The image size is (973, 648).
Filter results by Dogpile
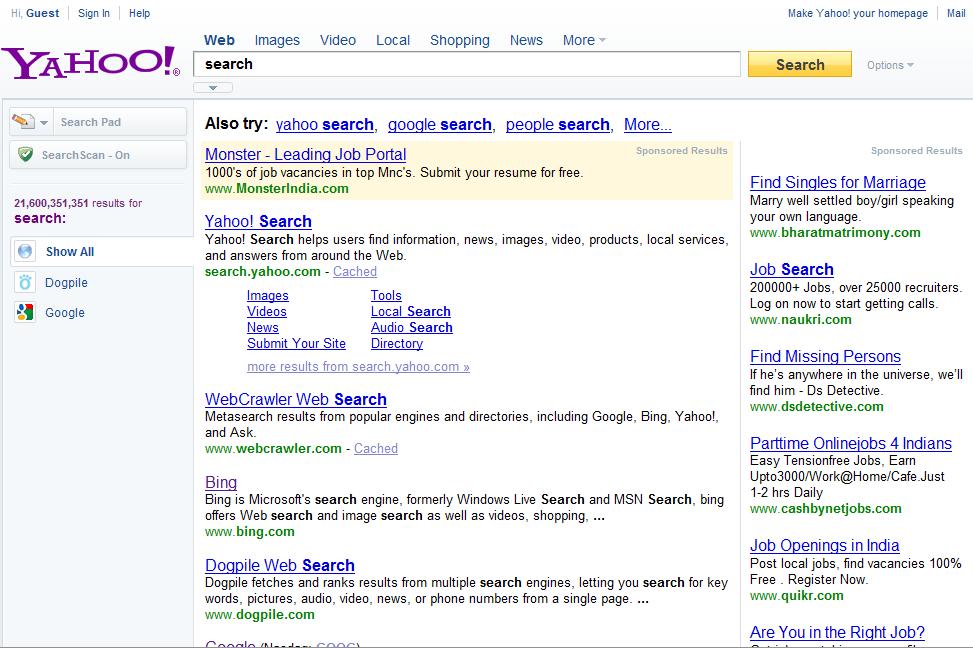click(66, 282)
